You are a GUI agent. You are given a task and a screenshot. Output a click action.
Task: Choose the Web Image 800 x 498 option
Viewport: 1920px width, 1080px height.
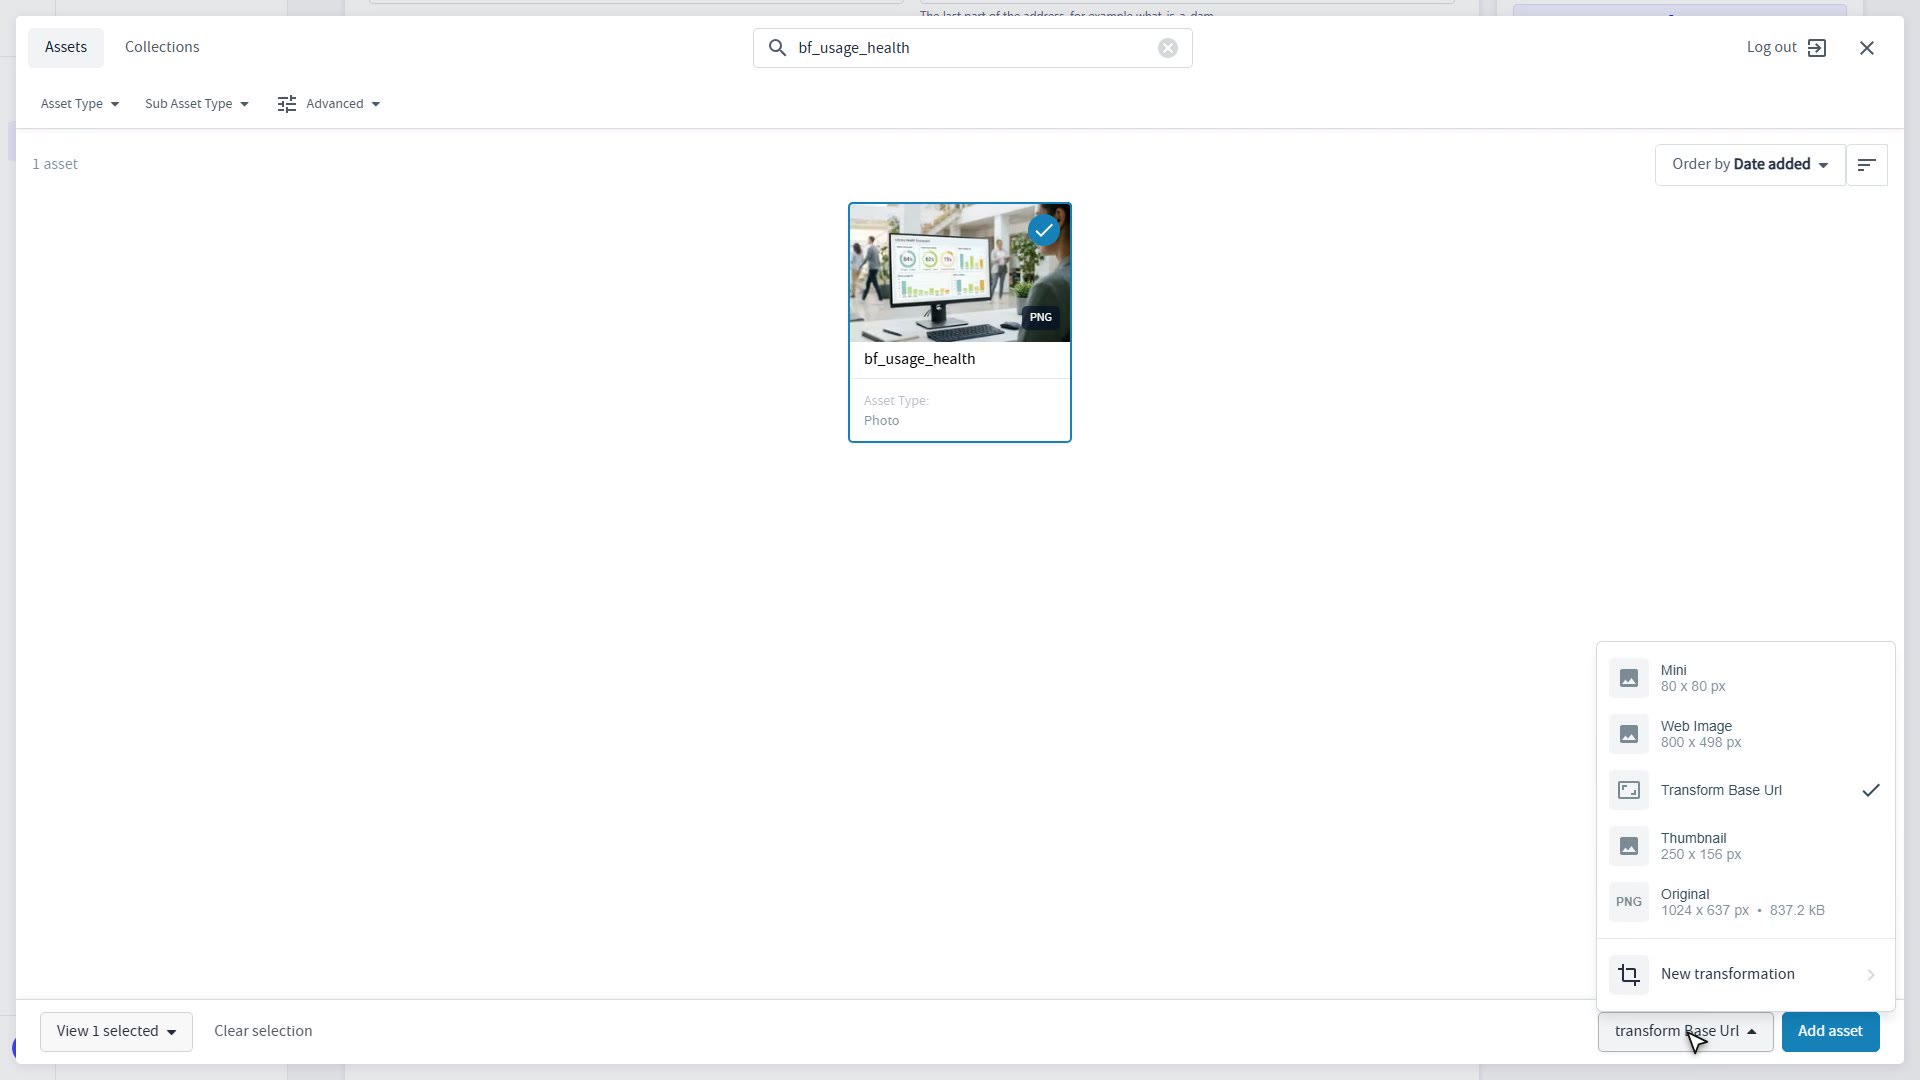point(1745,734)
